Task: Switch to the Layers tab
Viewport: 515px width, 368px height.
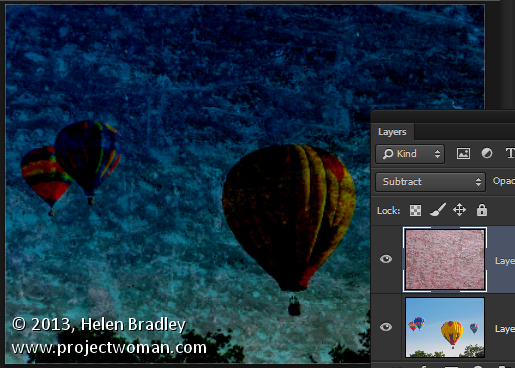Action: [x=392, y=132]
